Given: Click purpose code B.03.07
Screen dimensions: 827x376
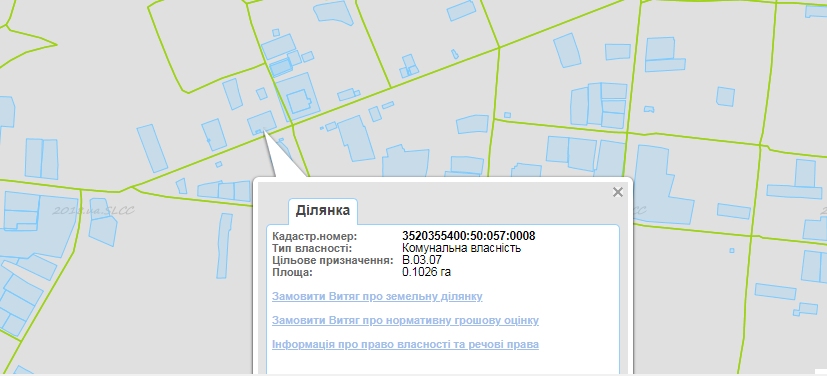Looking at the screenshot, I should (422, 260).
